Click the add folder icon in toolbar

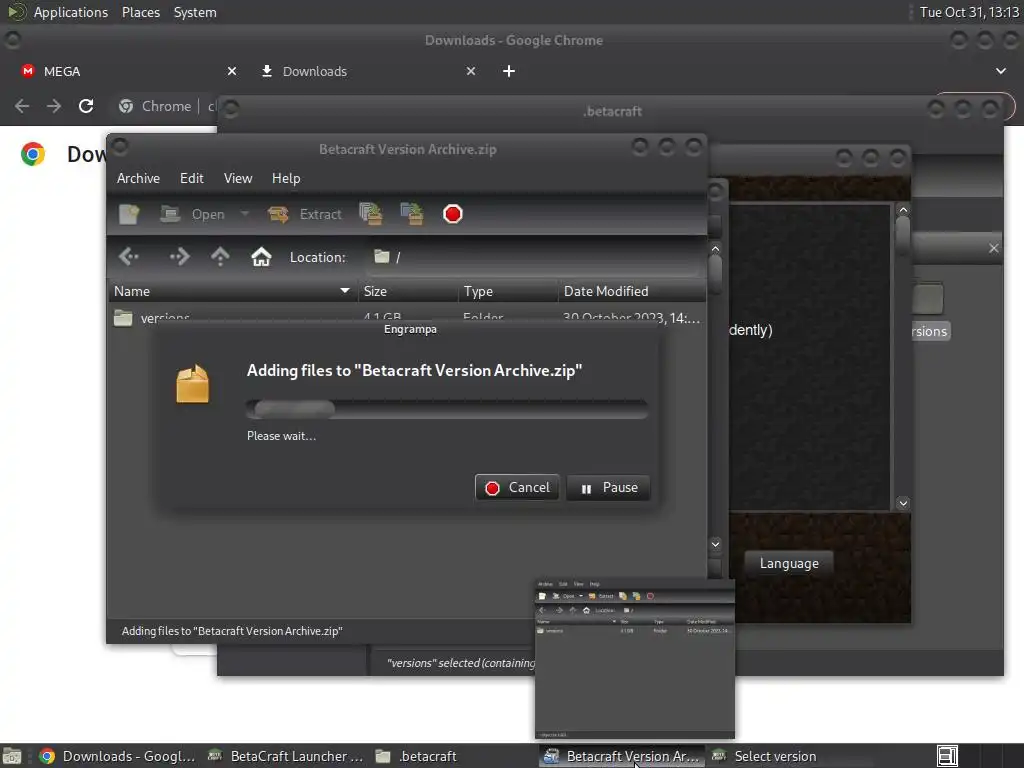click(412, 214)
